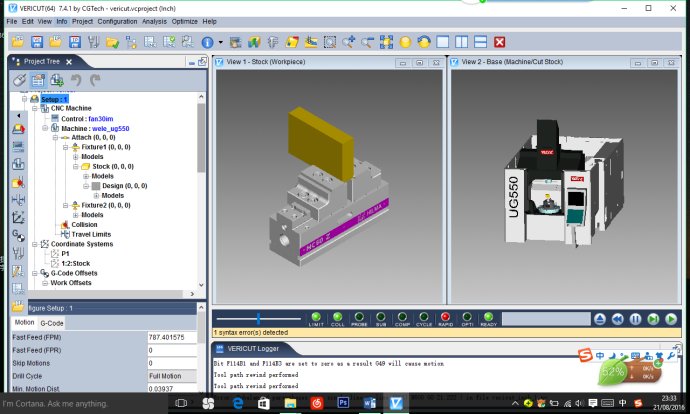Open File Explorer from the taskbar

[290, 403]
